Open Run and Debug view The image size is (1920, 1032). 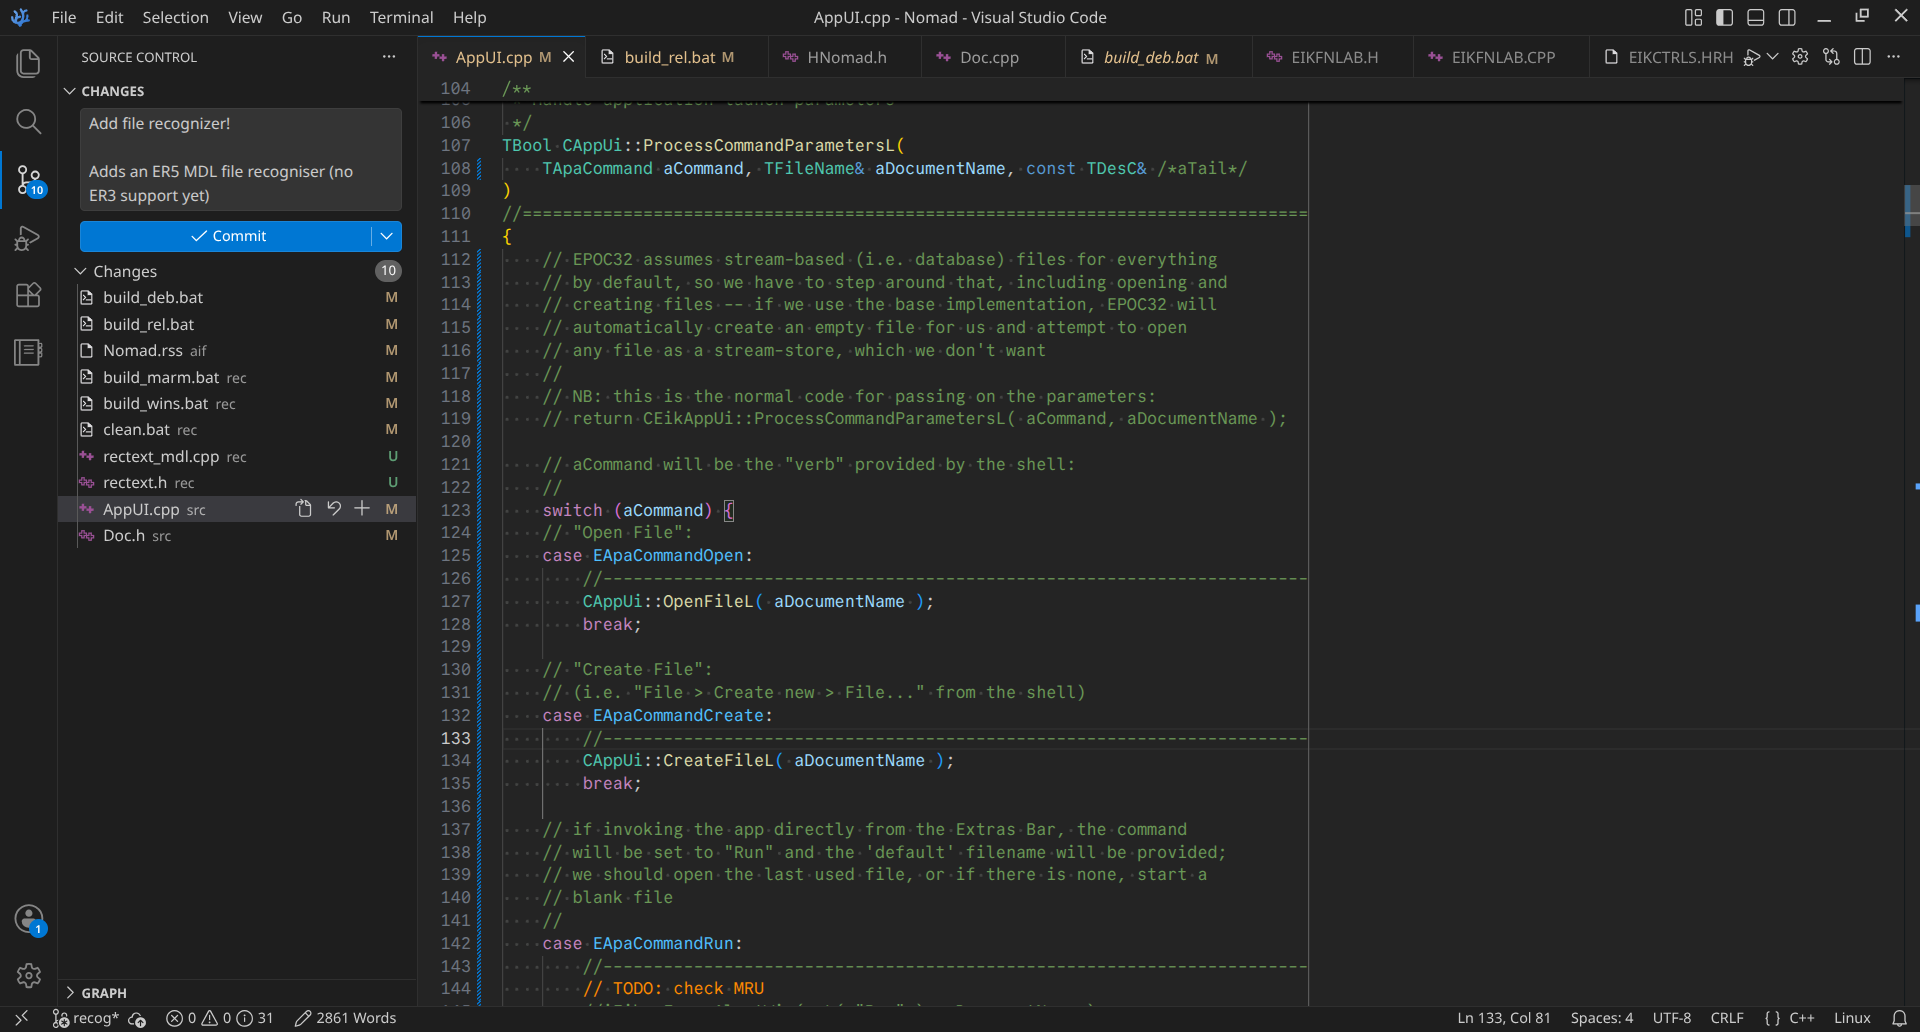28,238
